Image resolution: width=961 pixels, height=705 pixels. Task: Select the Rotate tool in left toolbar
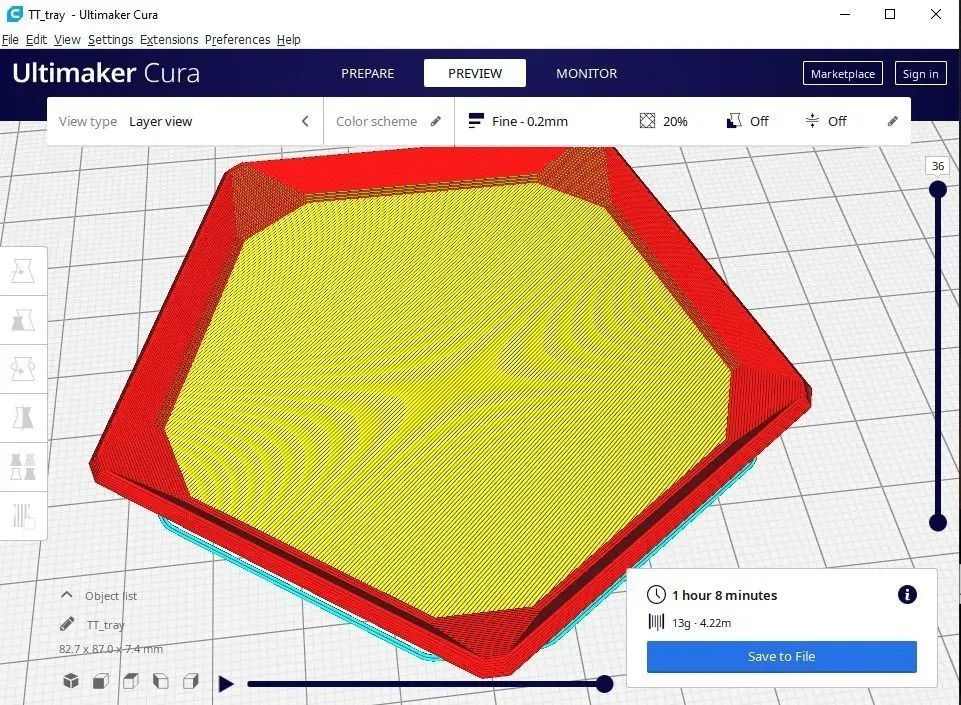tap(23, 369)
